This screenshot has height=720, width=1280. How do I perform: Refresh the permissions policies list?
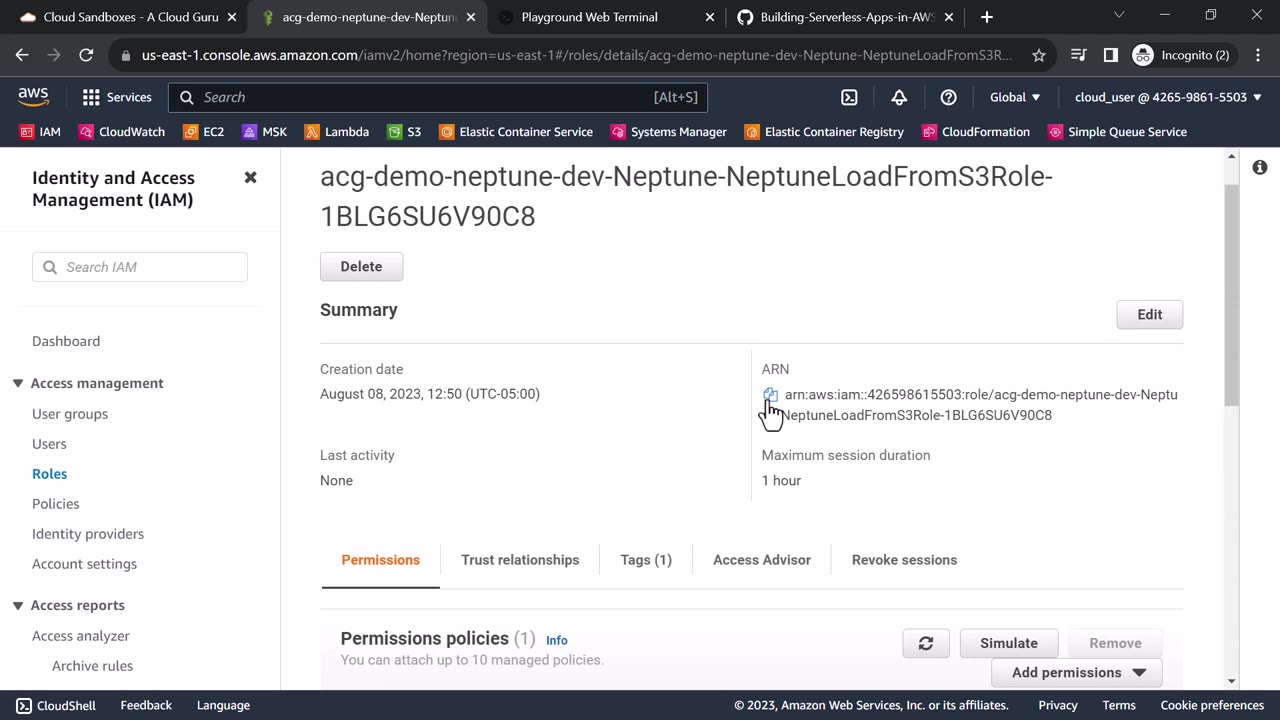[926, 643]
